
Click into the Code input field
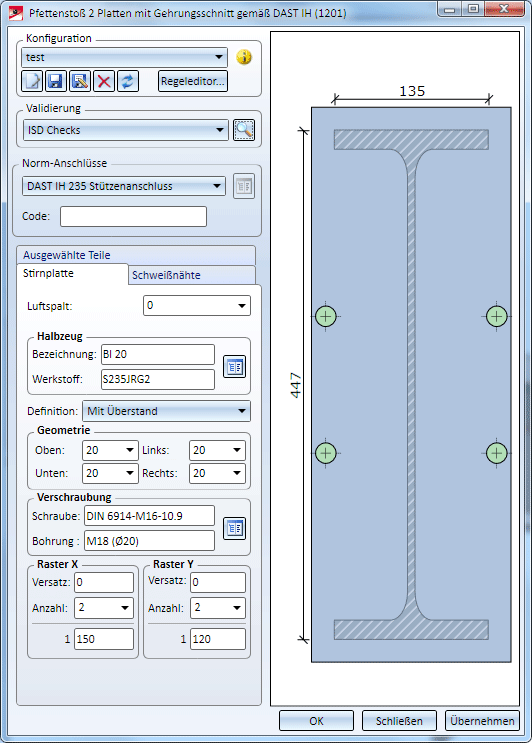point(133,217)
